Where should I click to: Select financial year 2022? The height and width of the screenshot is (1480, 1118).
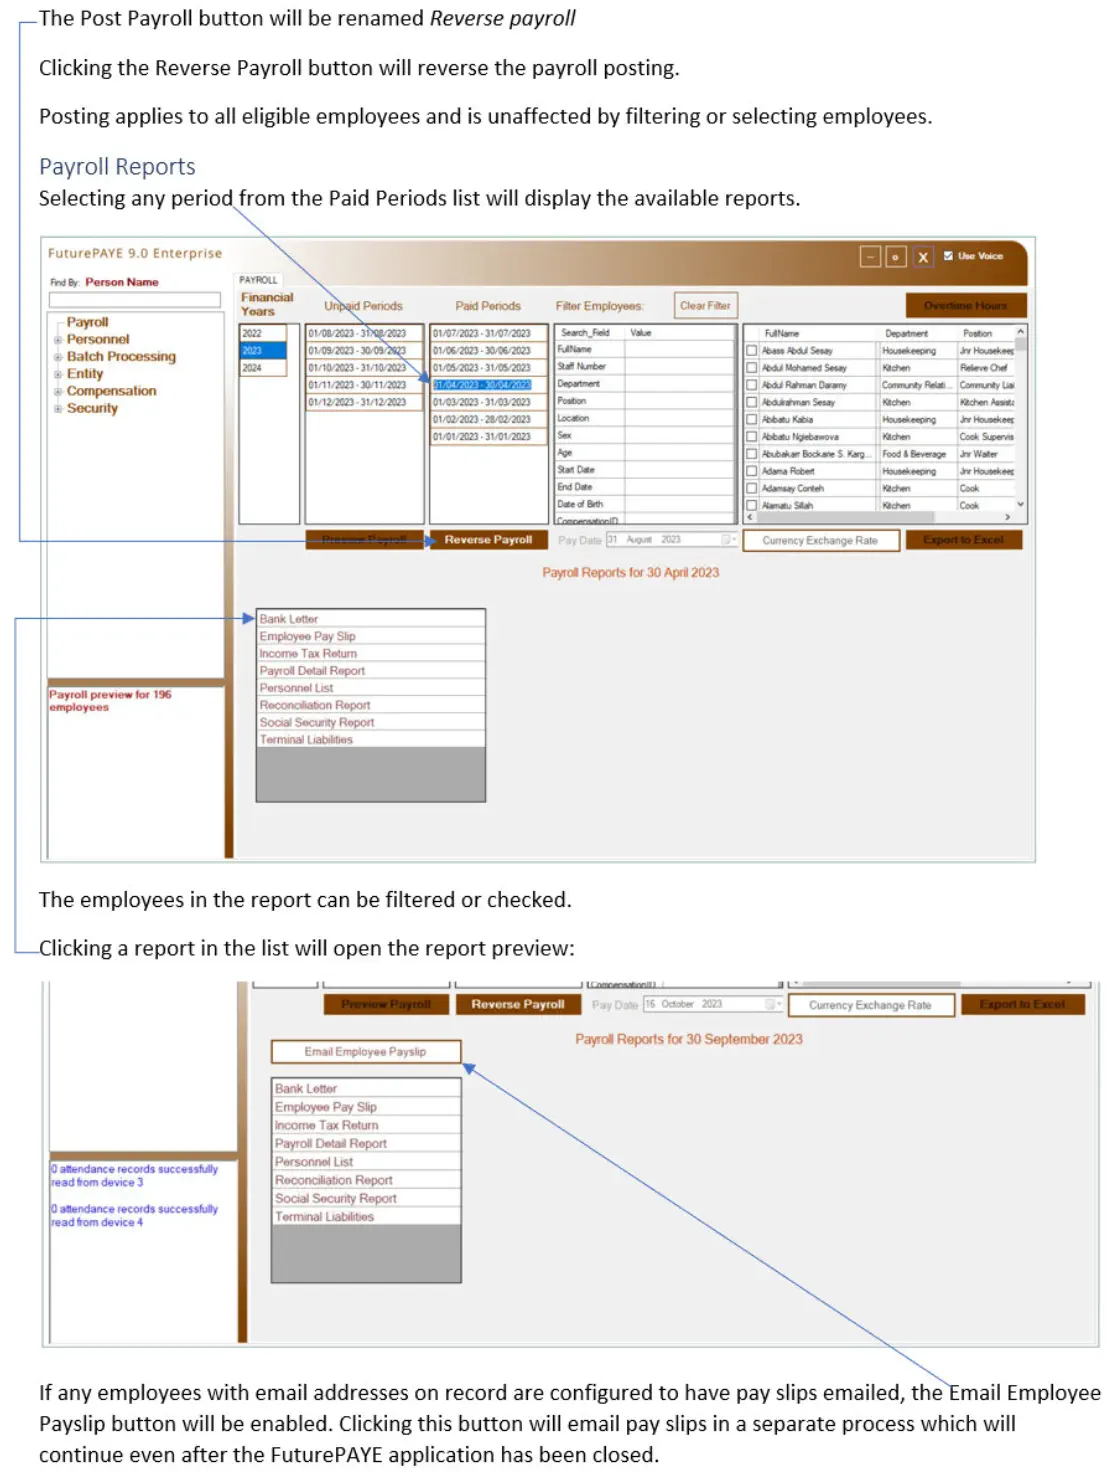pyautogui.click(x=263, y=334)
